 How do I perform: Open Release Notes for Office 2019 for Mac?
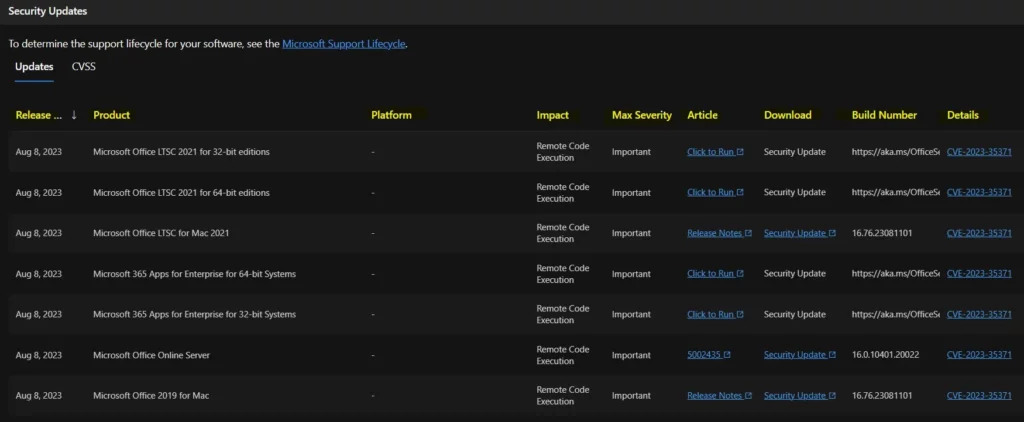[714, 395]
